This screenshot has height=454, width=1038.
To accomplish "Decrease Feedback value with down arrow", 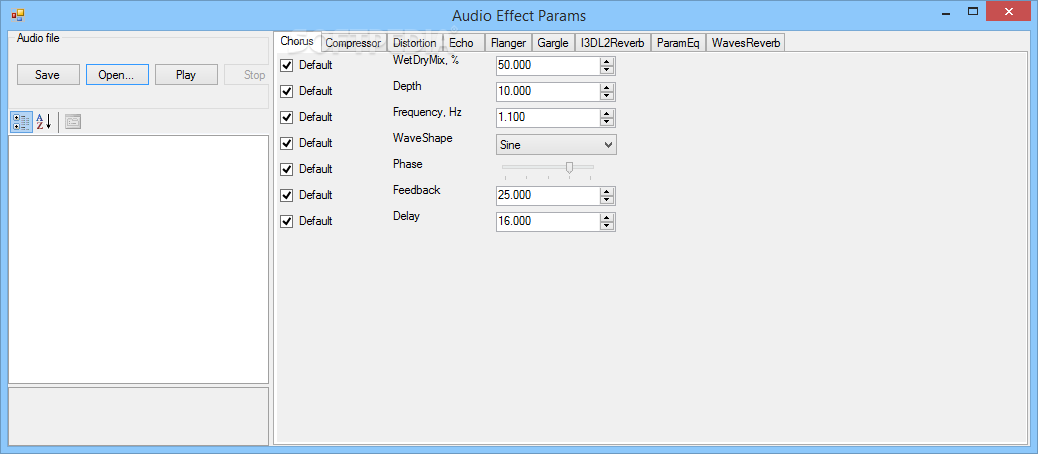I will pos(606,200).
